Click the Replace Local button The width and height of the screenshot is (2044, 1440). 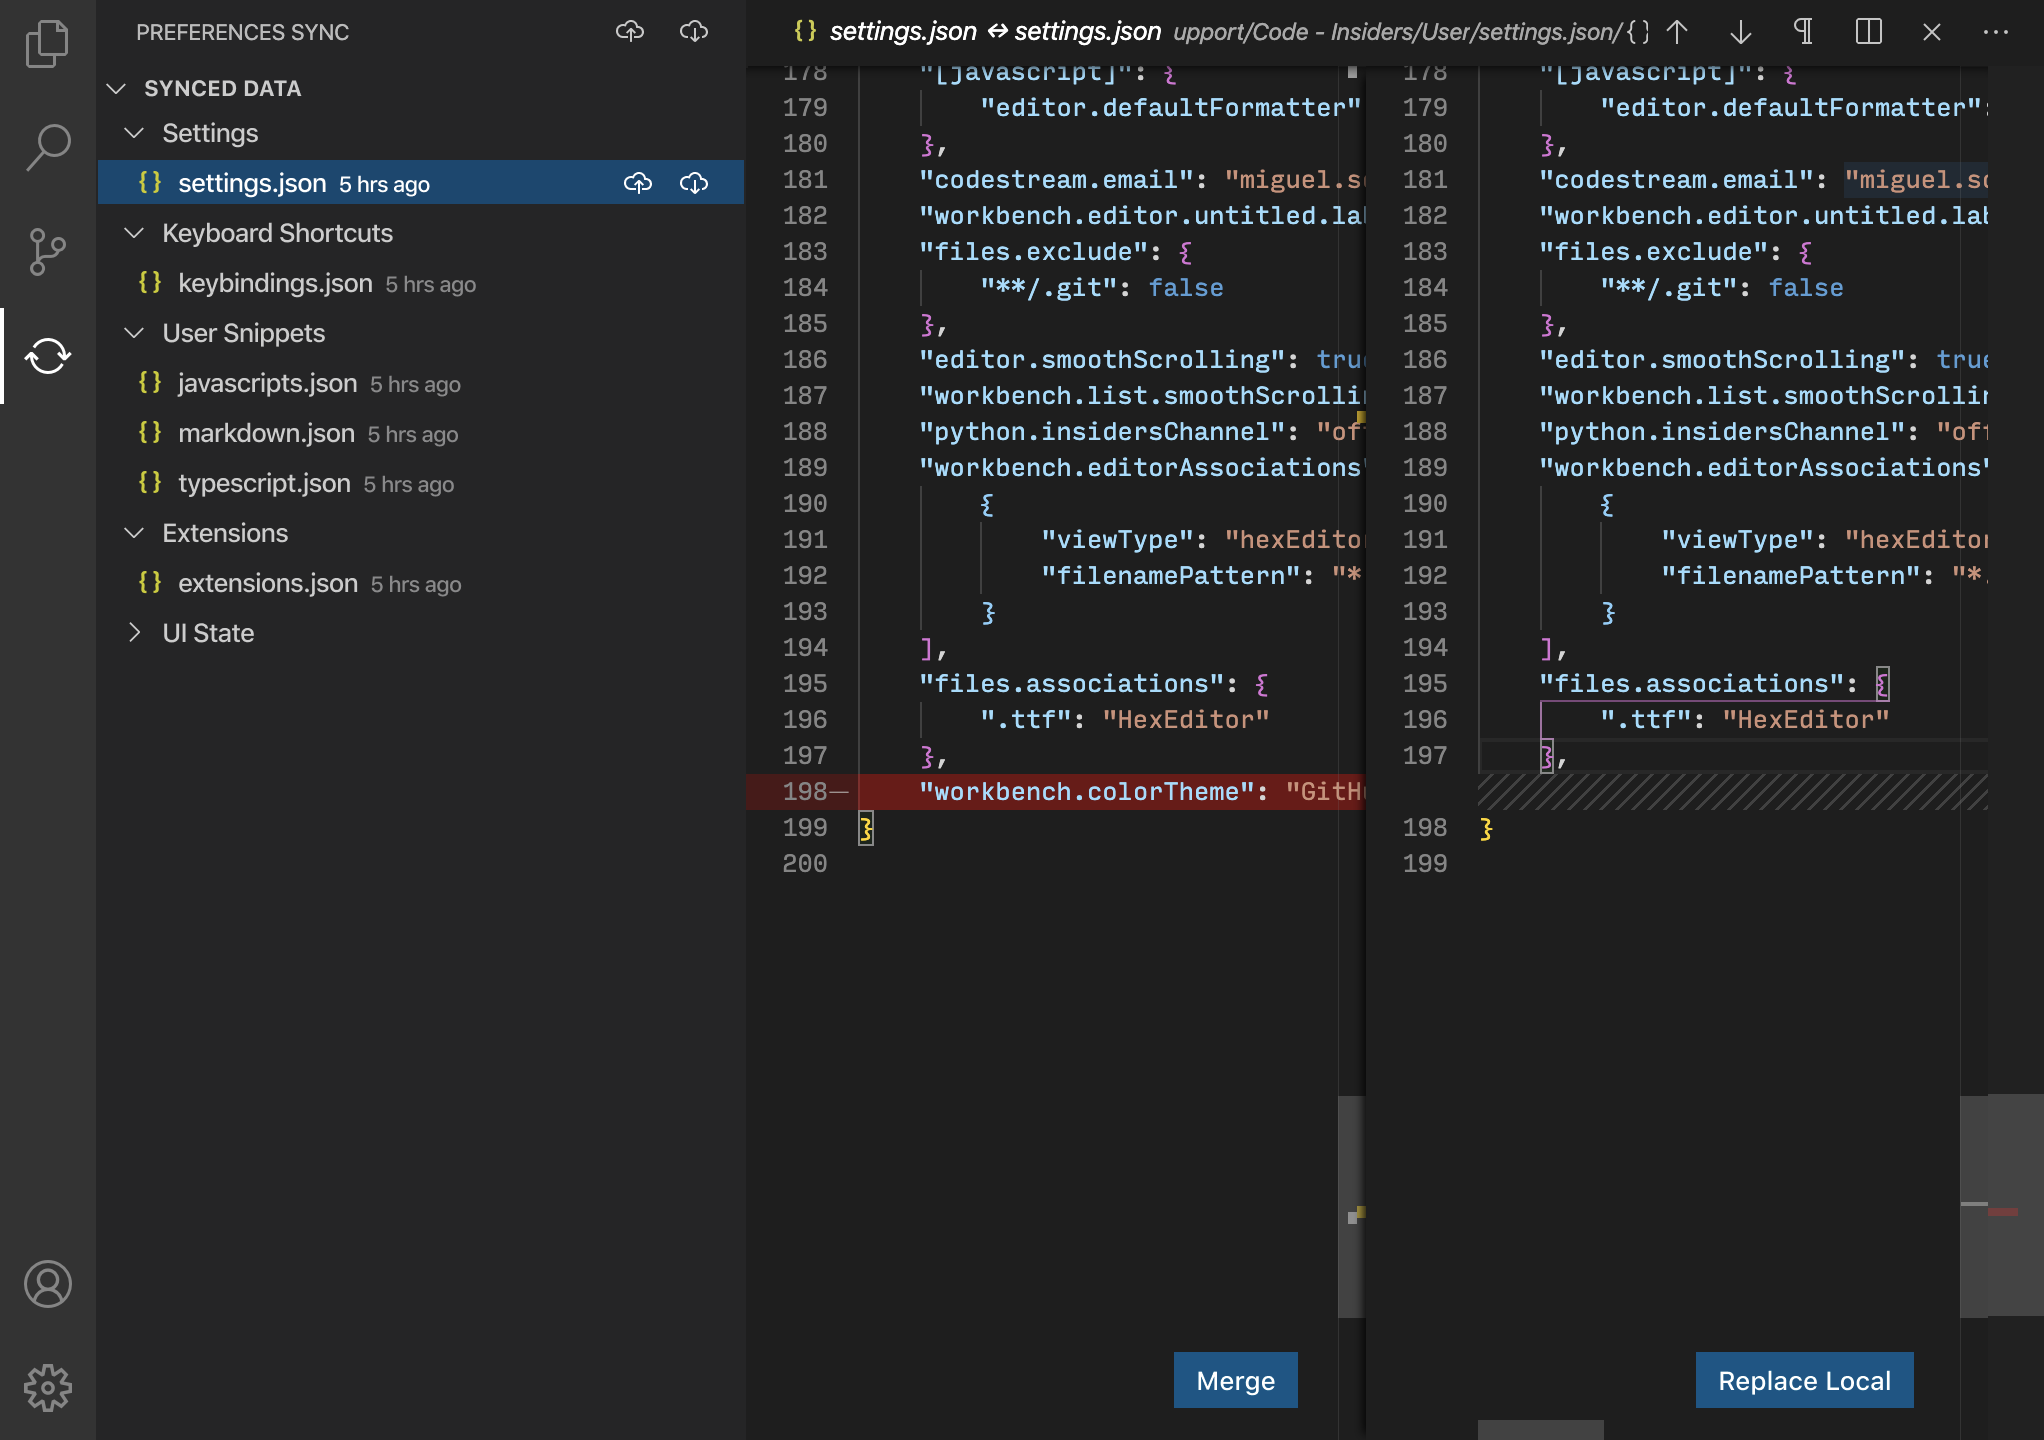[1804, 1380]
